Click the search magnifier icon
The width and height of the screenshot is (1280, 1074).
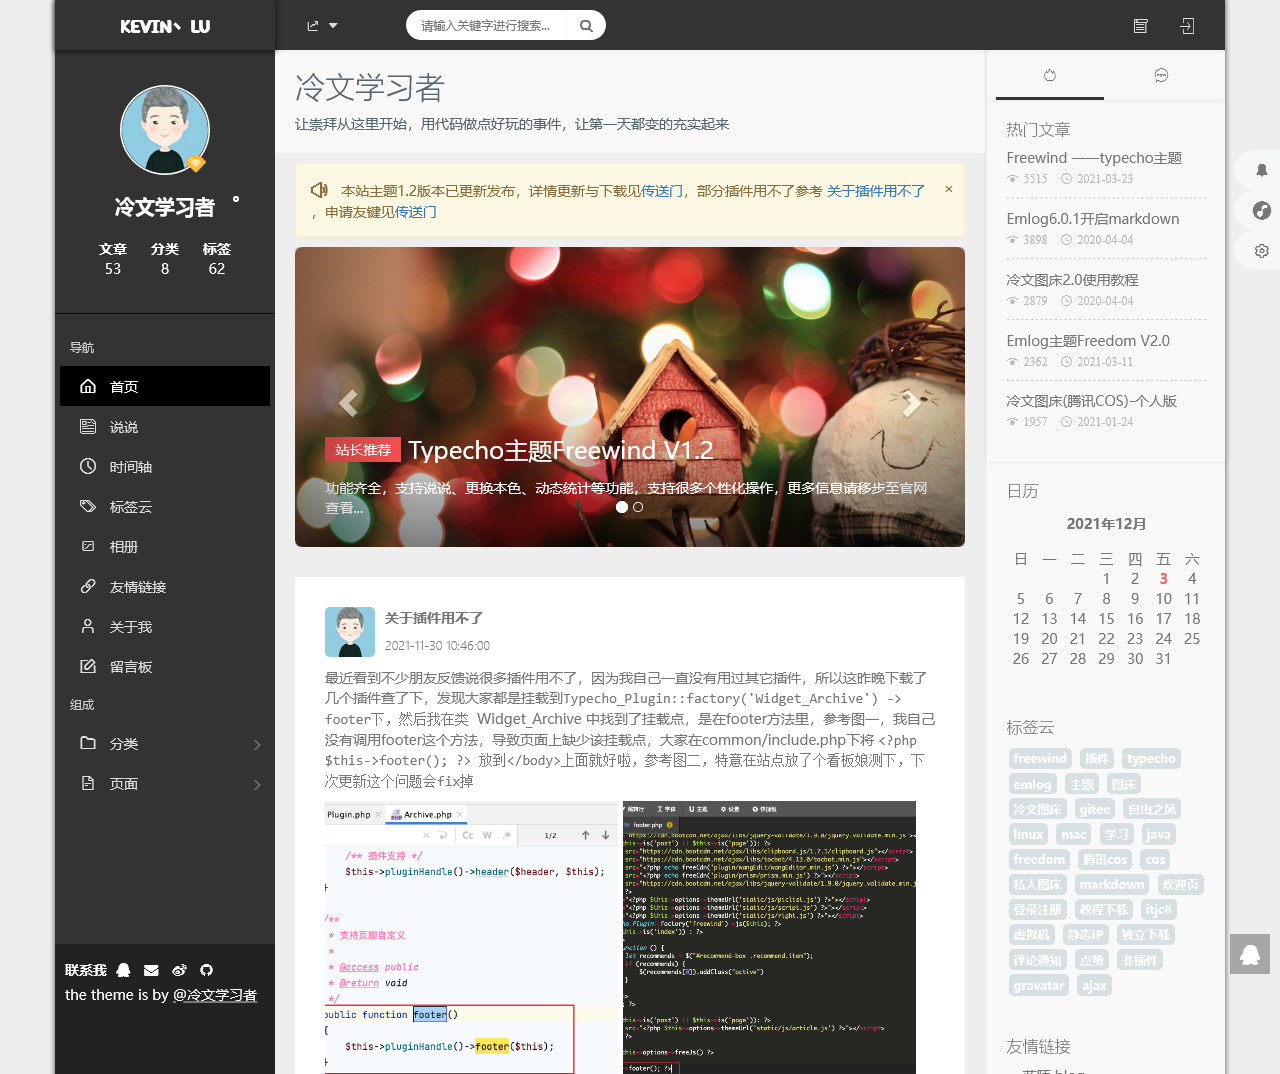point(586,26)
